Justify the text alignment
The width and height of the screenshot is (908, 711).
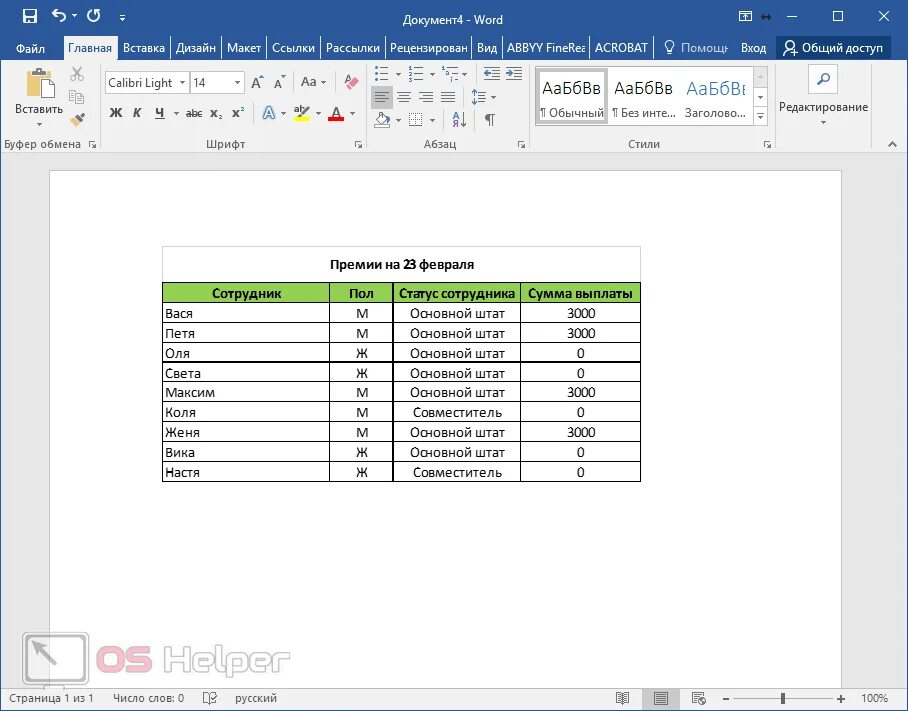pyautogui.click(x=448, y=97)
